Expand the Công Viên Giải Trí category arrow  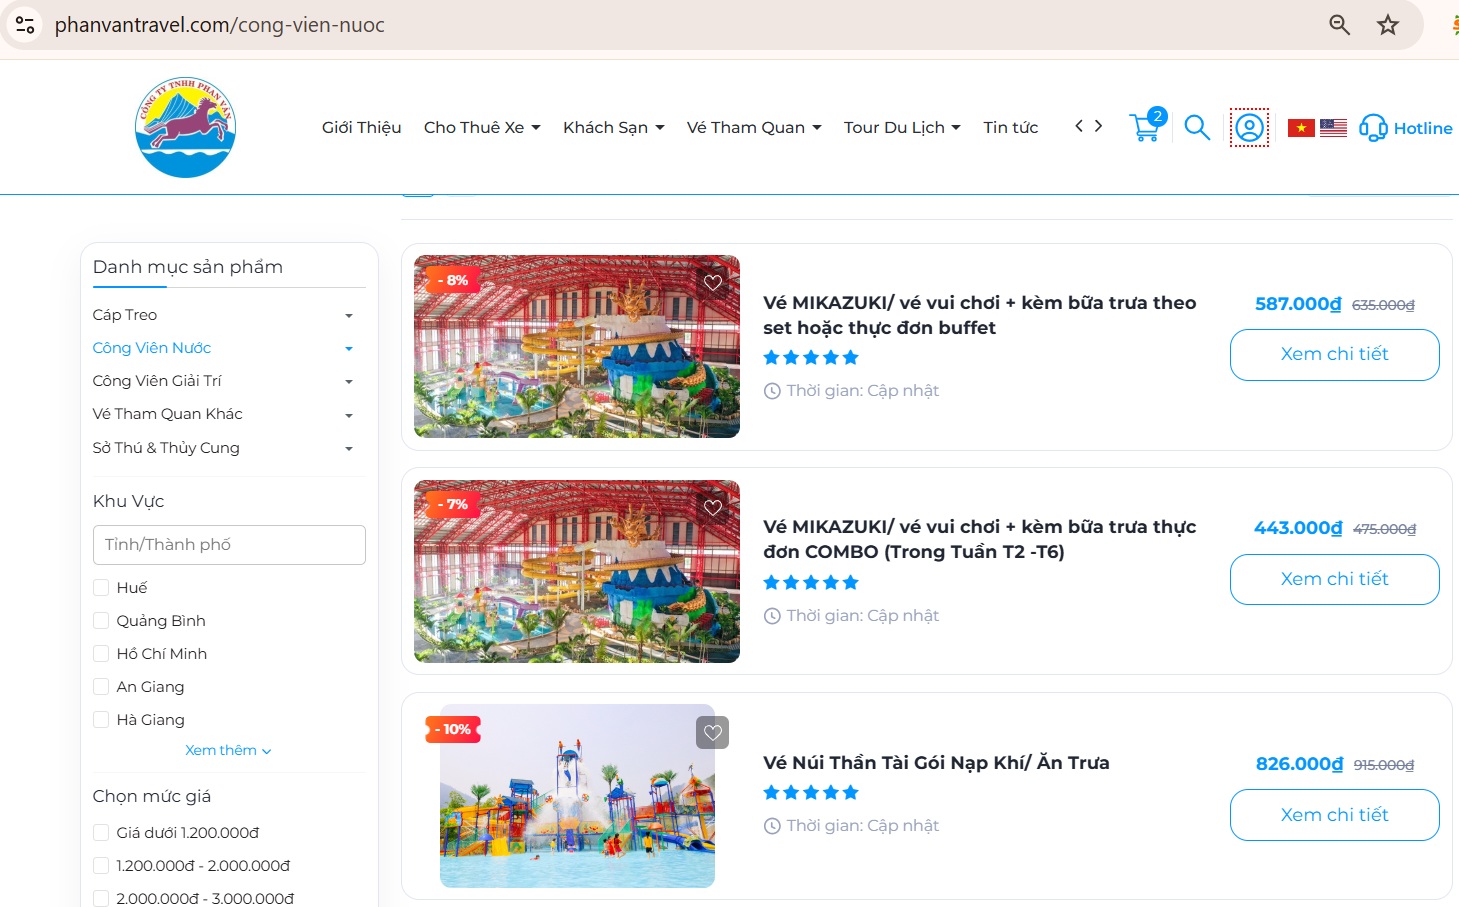349,382
